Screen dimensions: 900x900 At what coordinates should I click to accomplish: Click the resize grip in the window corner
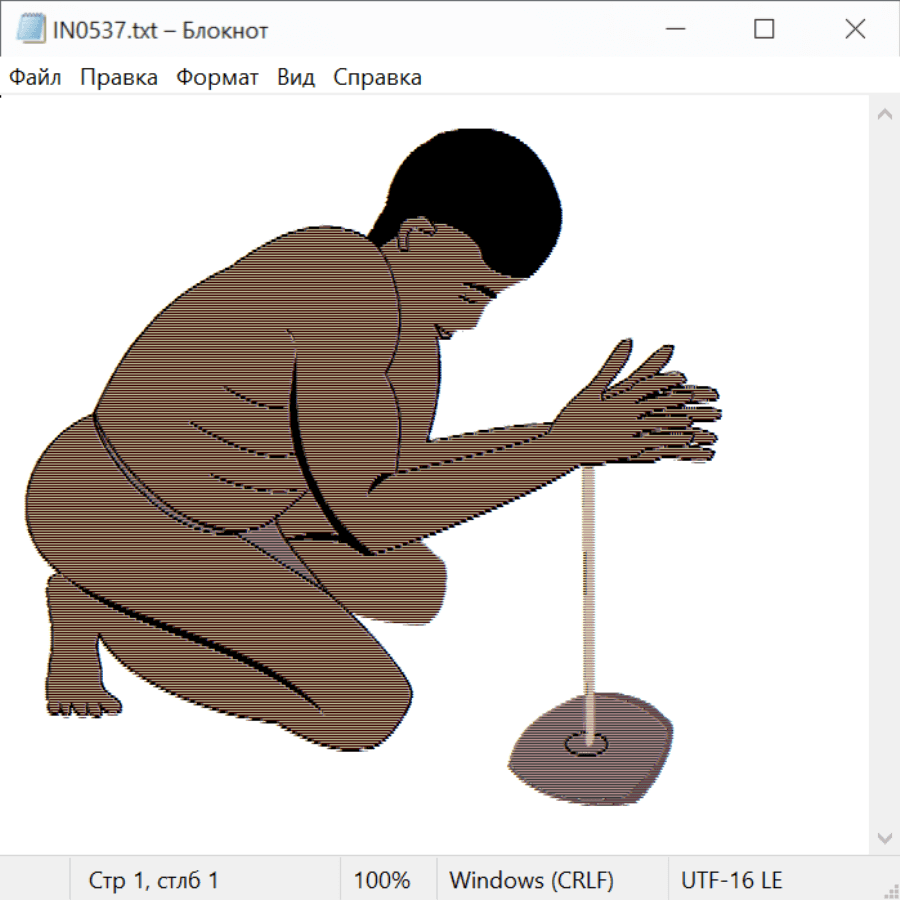point(891,891)
